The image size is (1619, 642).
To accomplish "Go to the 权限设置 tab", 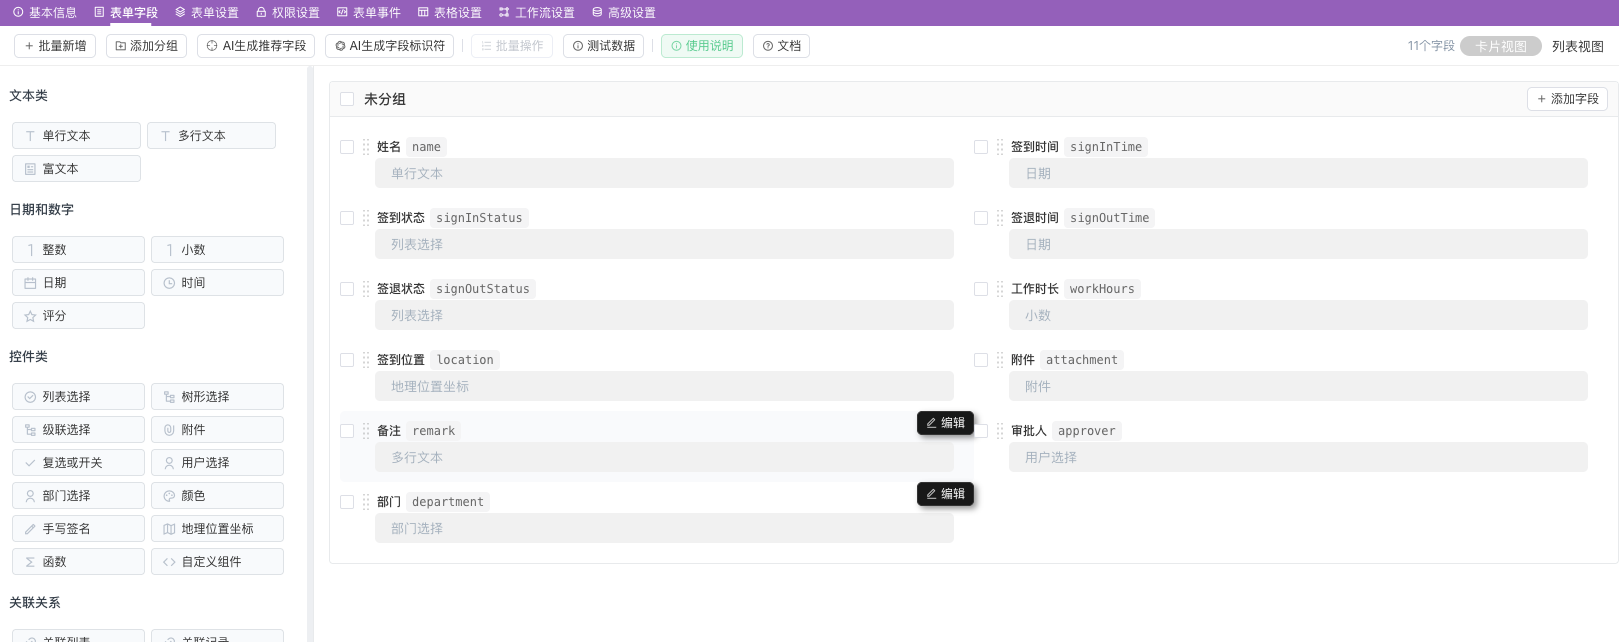I will [x=288, y=13].
